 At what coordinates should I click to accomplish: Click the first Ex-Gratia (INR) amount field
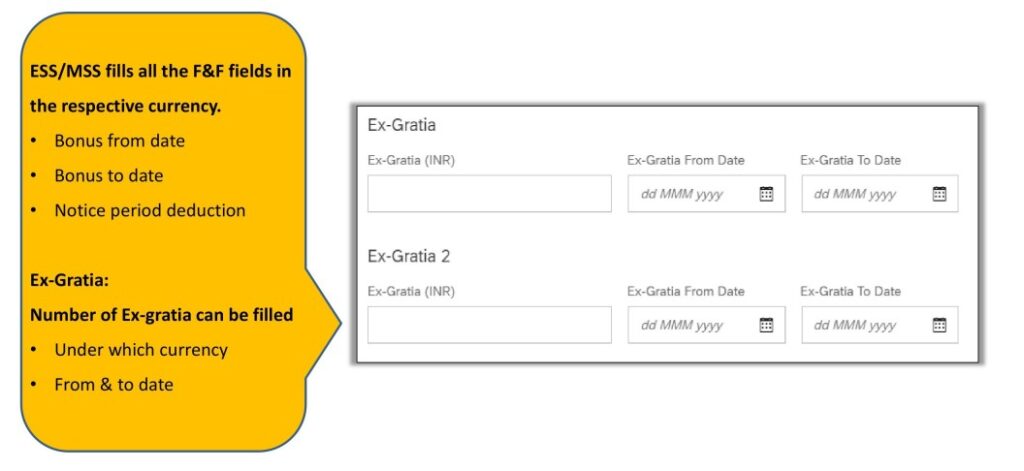point(489,193)
